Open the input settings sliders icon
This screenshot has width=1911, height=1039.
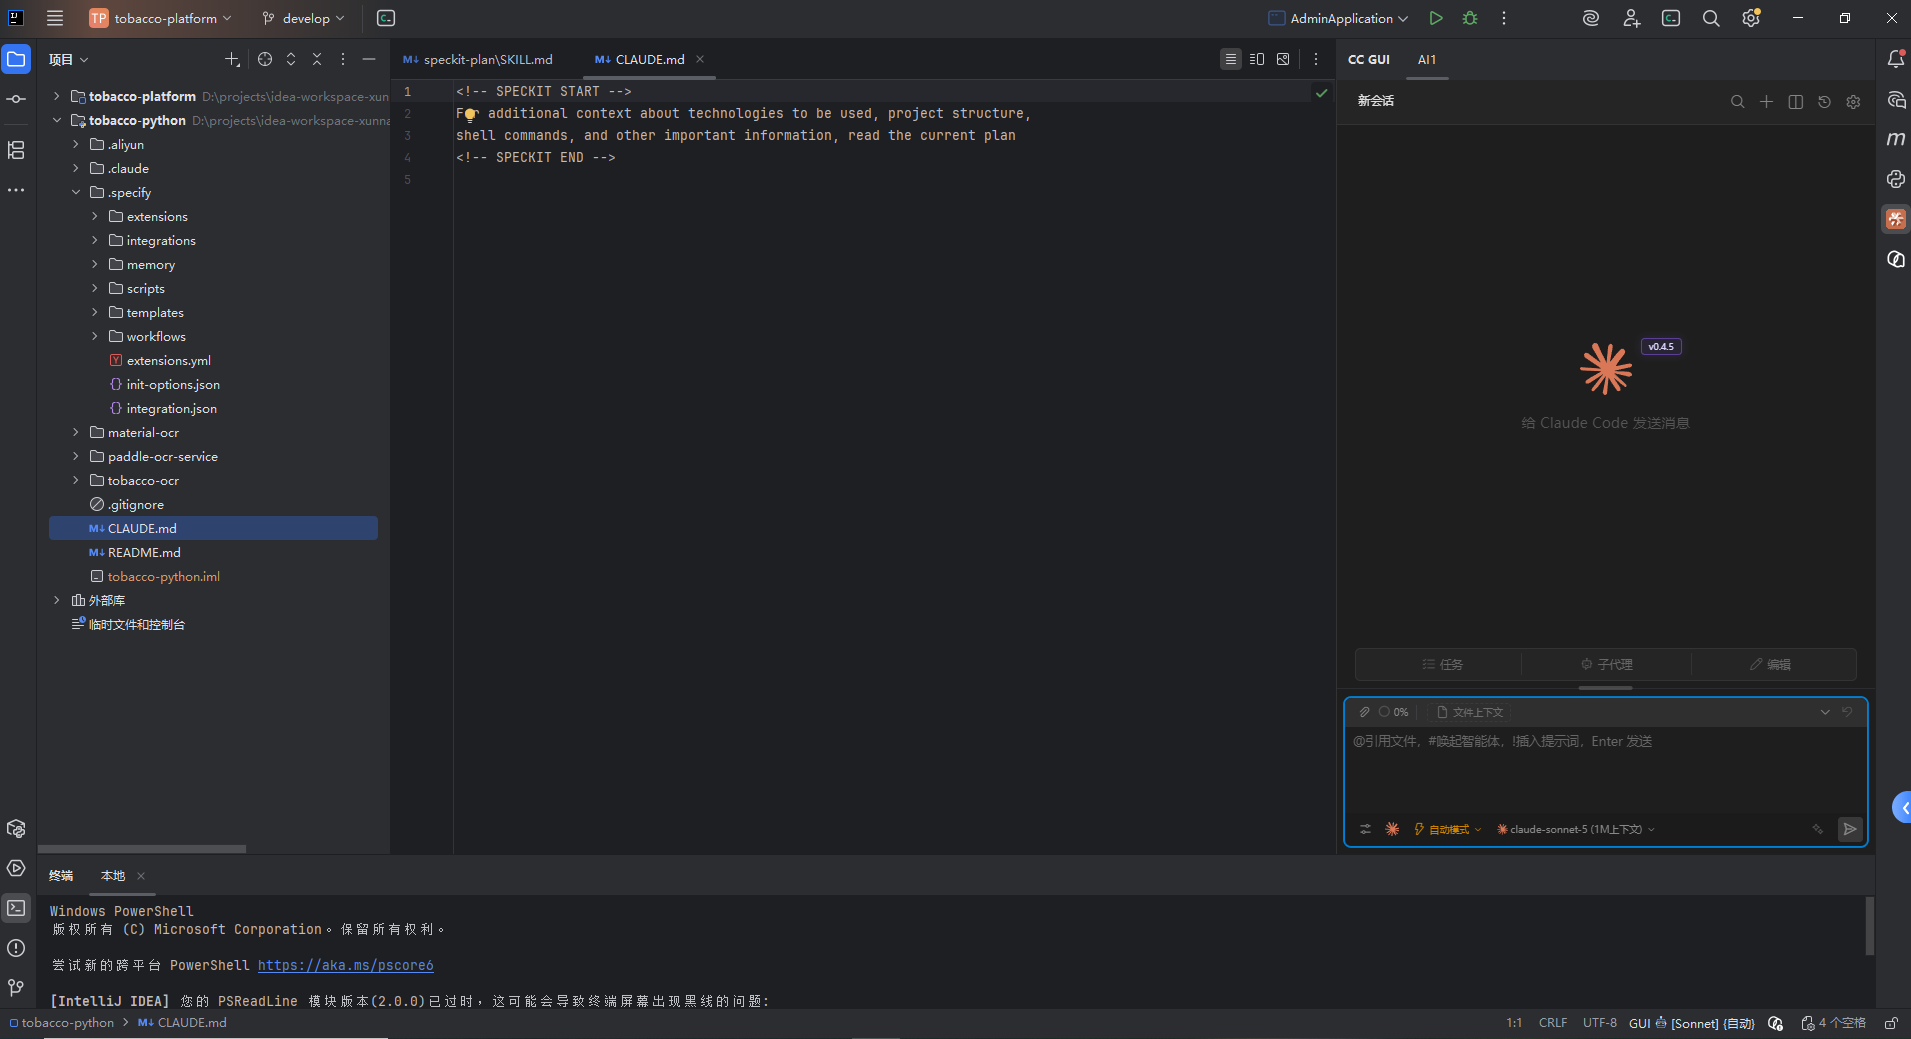pyautogui.click(x=1365, y=829)
